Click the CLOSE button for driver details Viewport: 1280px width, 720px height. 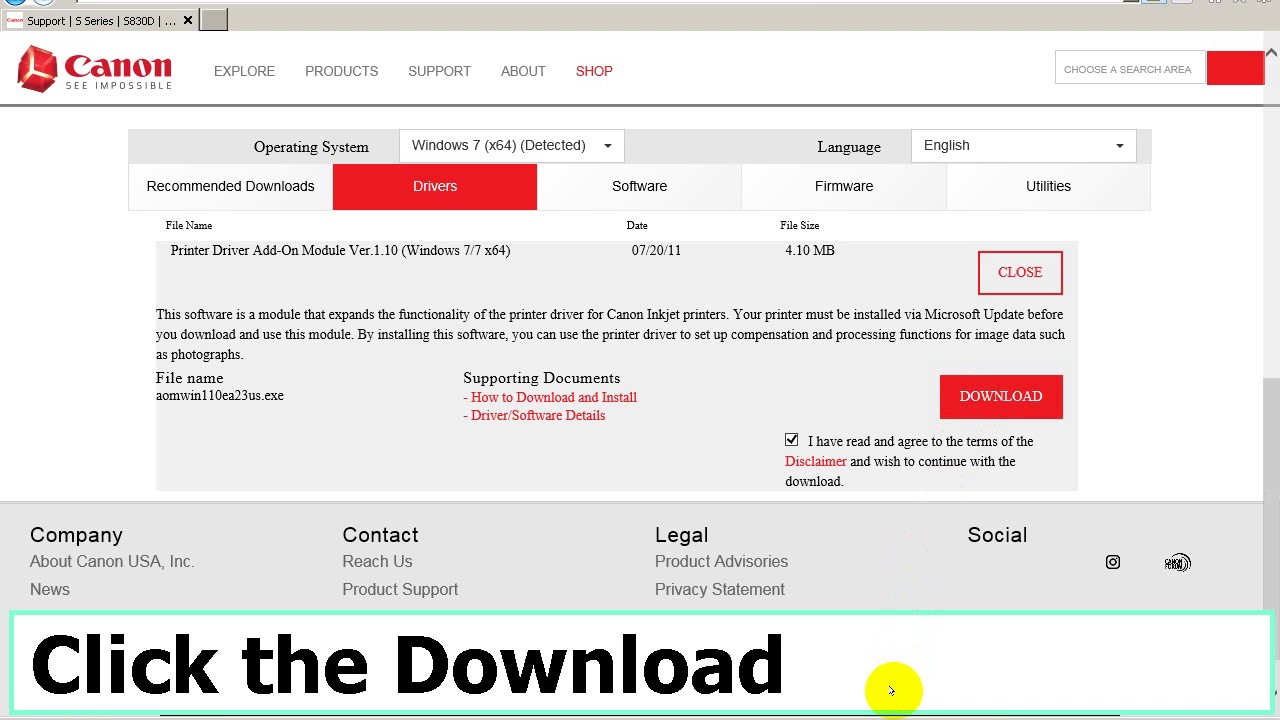[x=1020, y=272]
